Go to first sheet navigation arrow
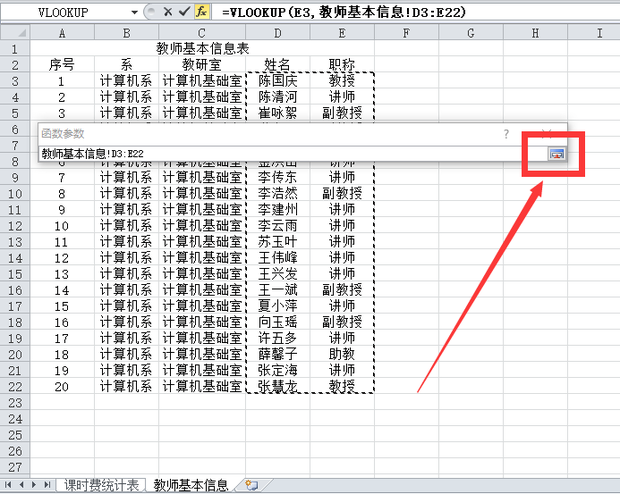 tap(8, 485)
